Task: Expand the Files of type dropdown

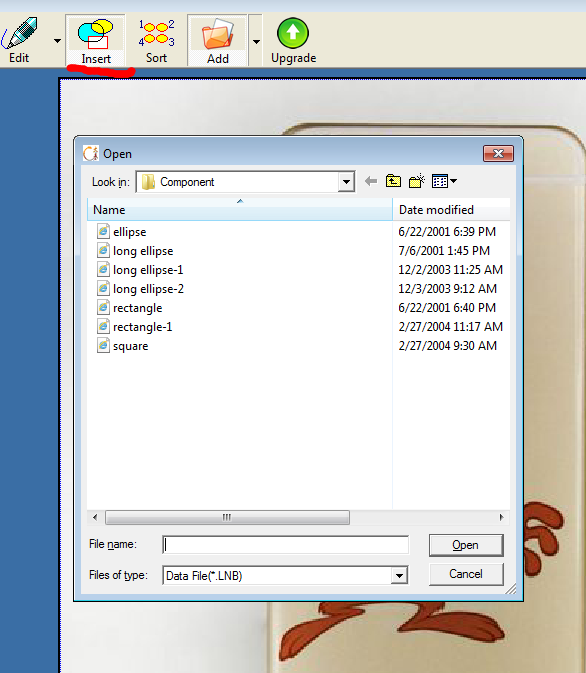Action: pyautogui.click(x=399, y=576)
